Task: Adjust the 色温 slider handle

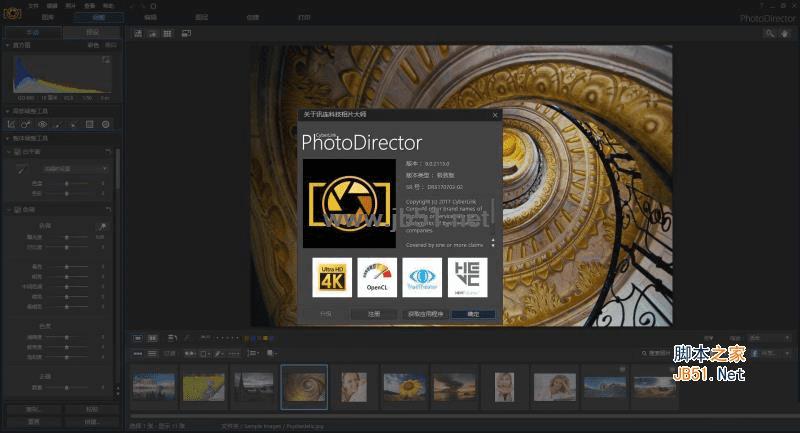Action: pyautogui.click(x=66, y=183)
